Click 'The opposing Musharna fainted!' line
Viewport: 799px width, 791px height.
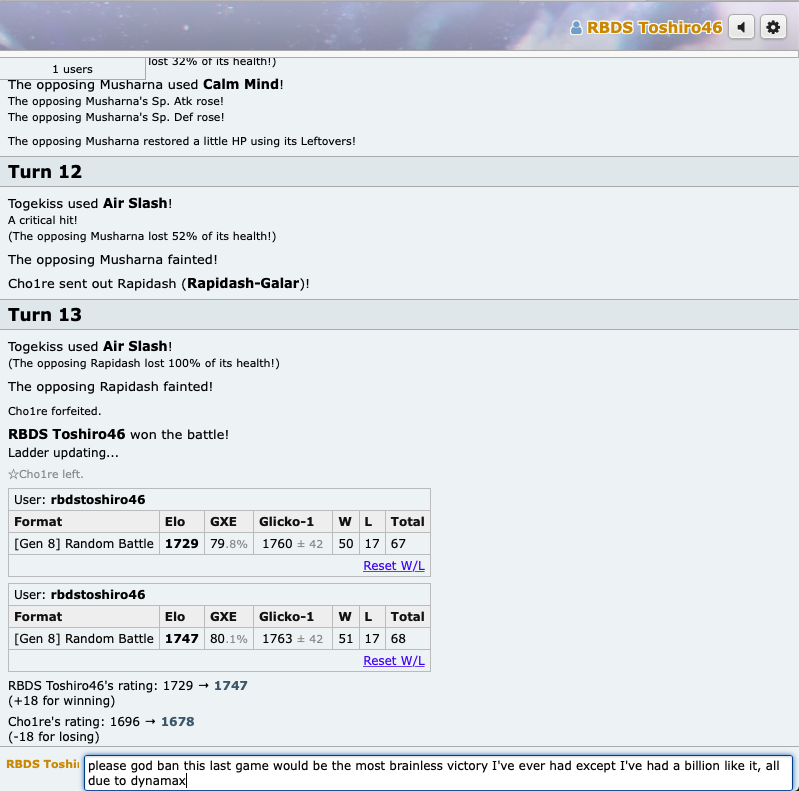tap(113, 259)
